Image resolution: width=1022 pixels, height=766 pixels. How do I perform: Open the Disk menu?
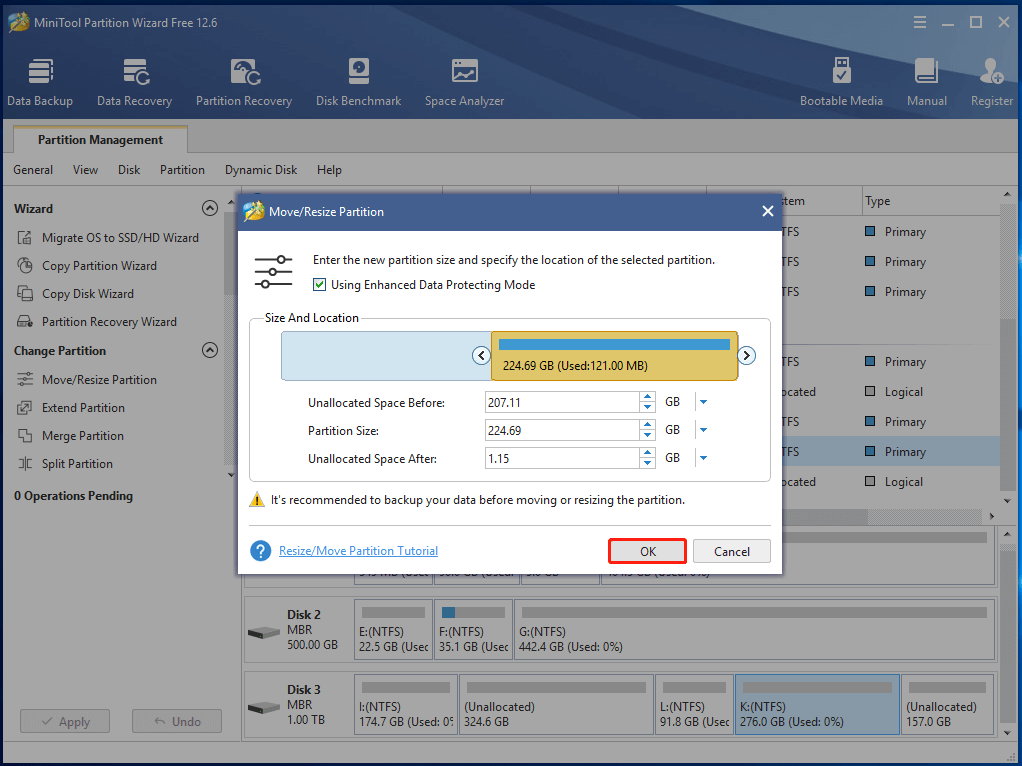pyautogui.click(x=129, y=169)
